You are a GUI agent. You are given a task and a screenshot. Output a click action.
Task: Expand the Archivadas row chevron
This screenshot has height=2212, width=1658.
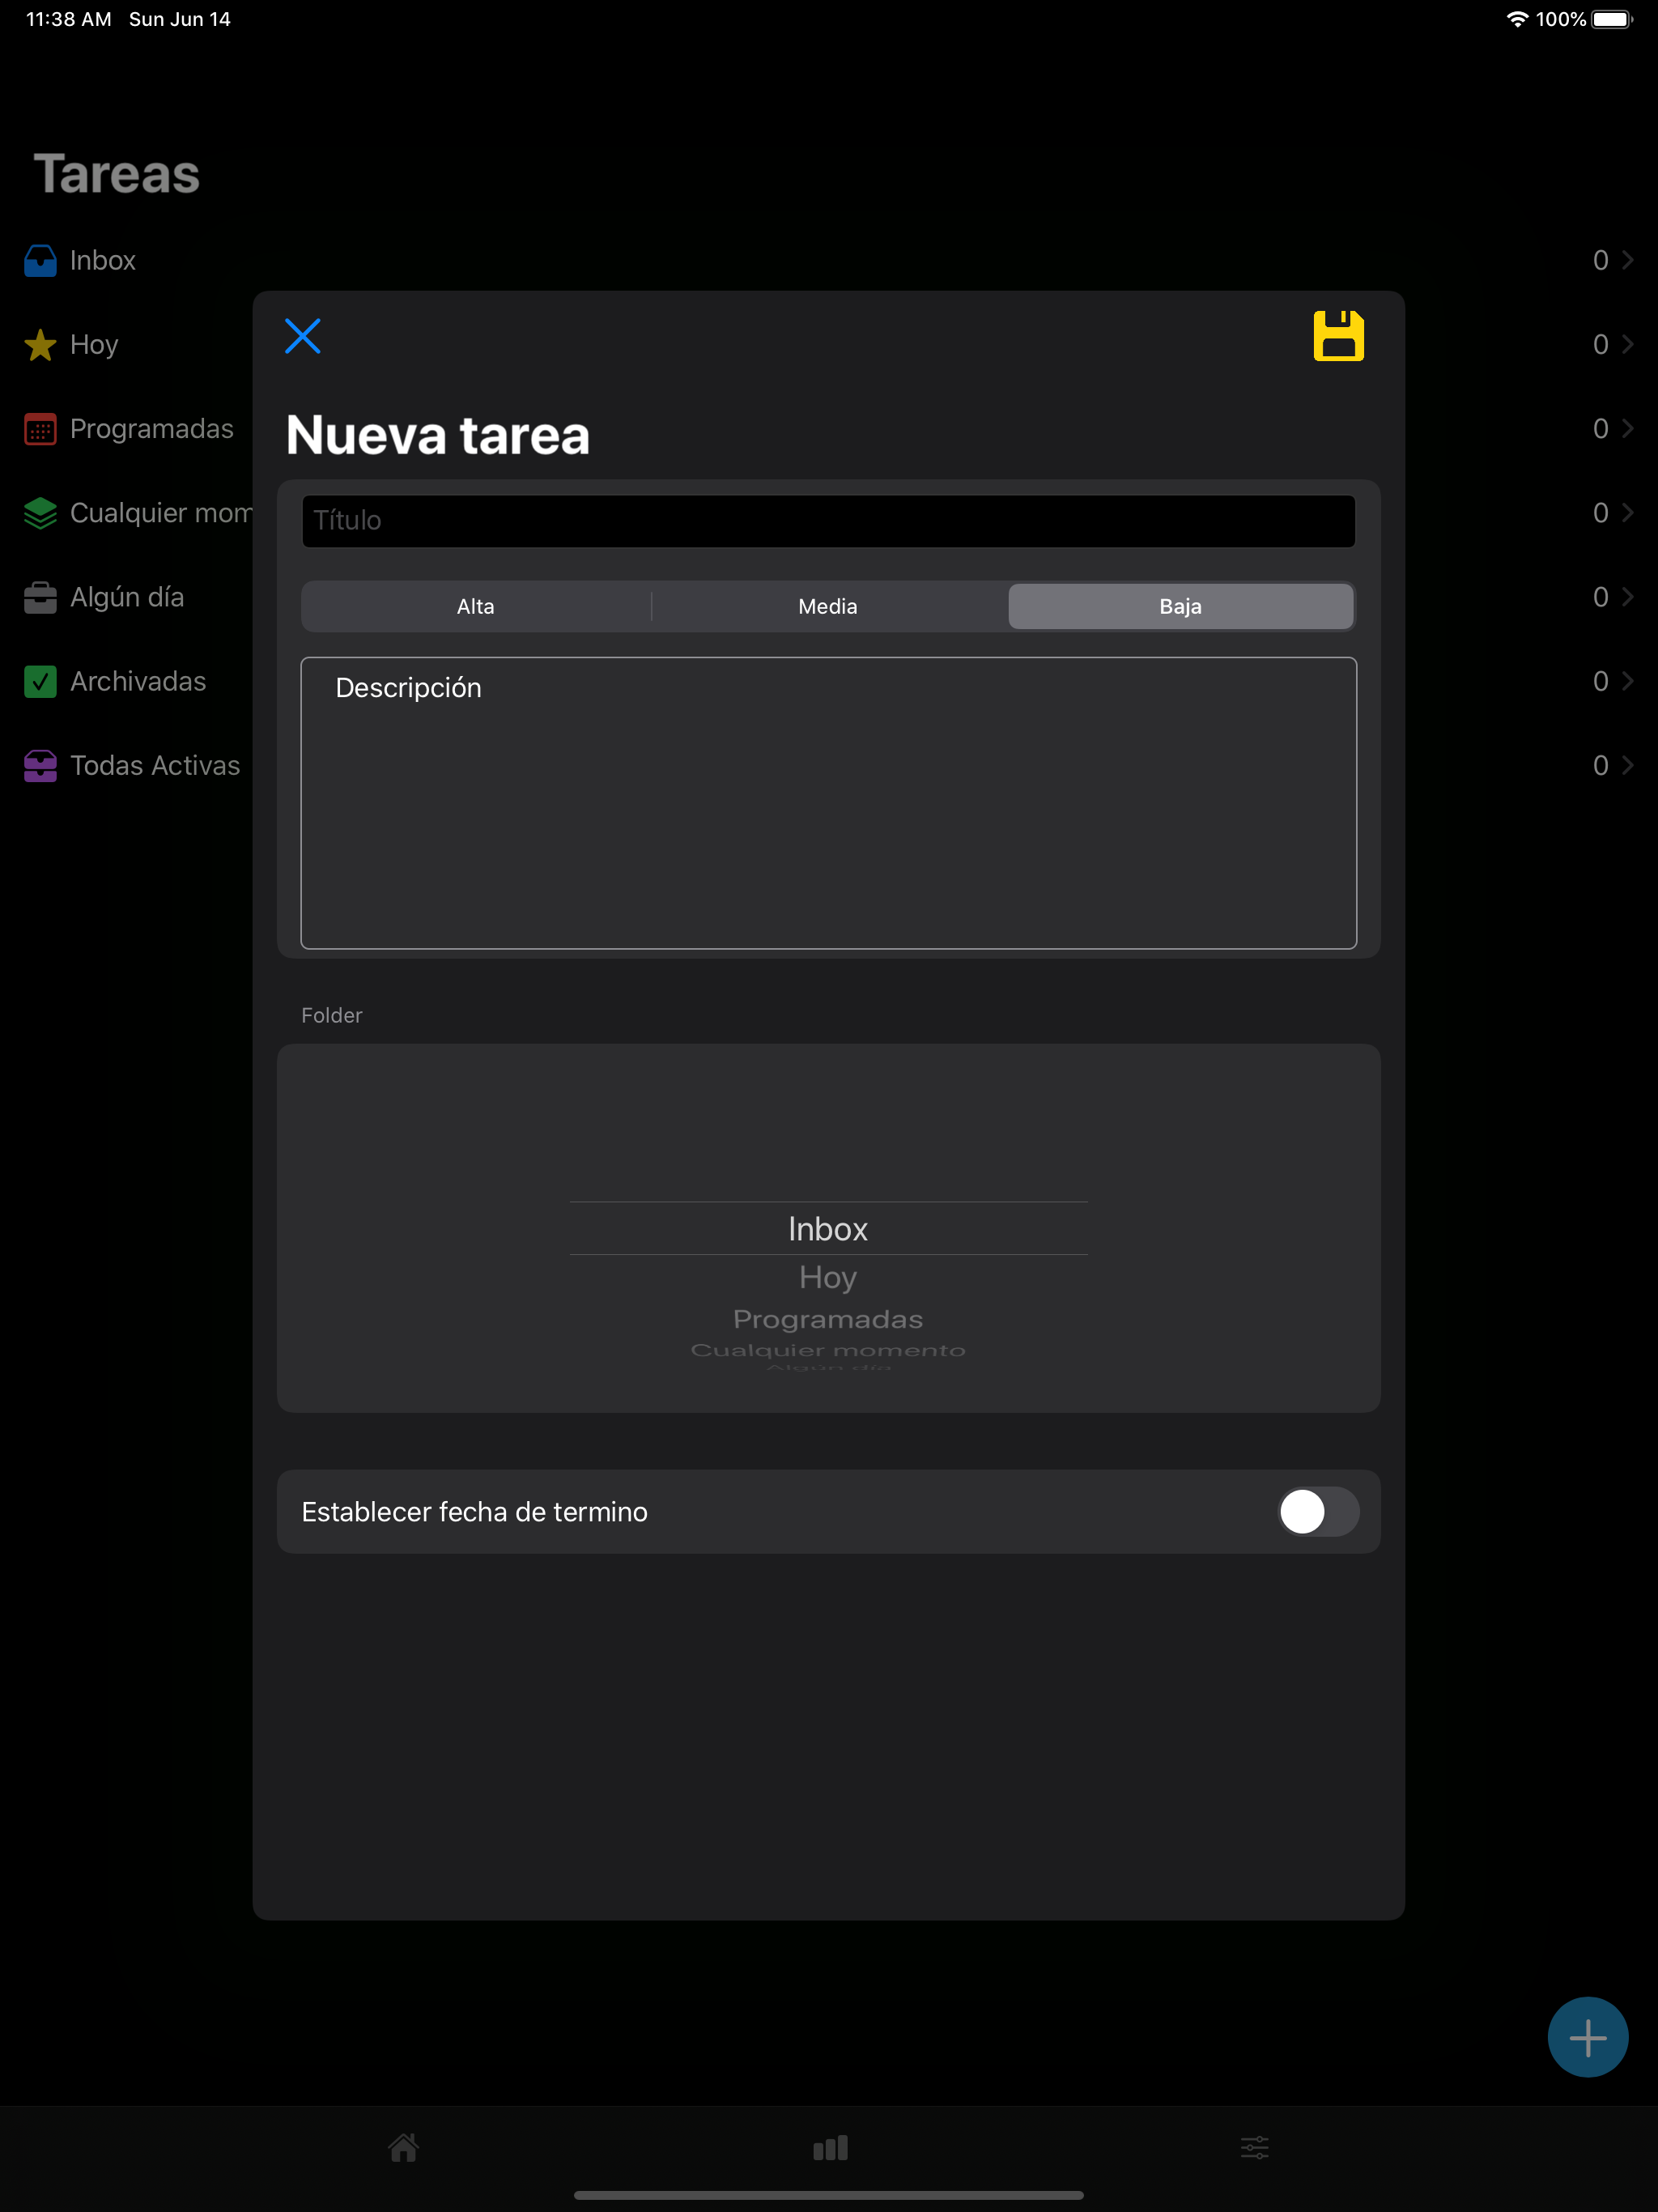pos(1627,681)
